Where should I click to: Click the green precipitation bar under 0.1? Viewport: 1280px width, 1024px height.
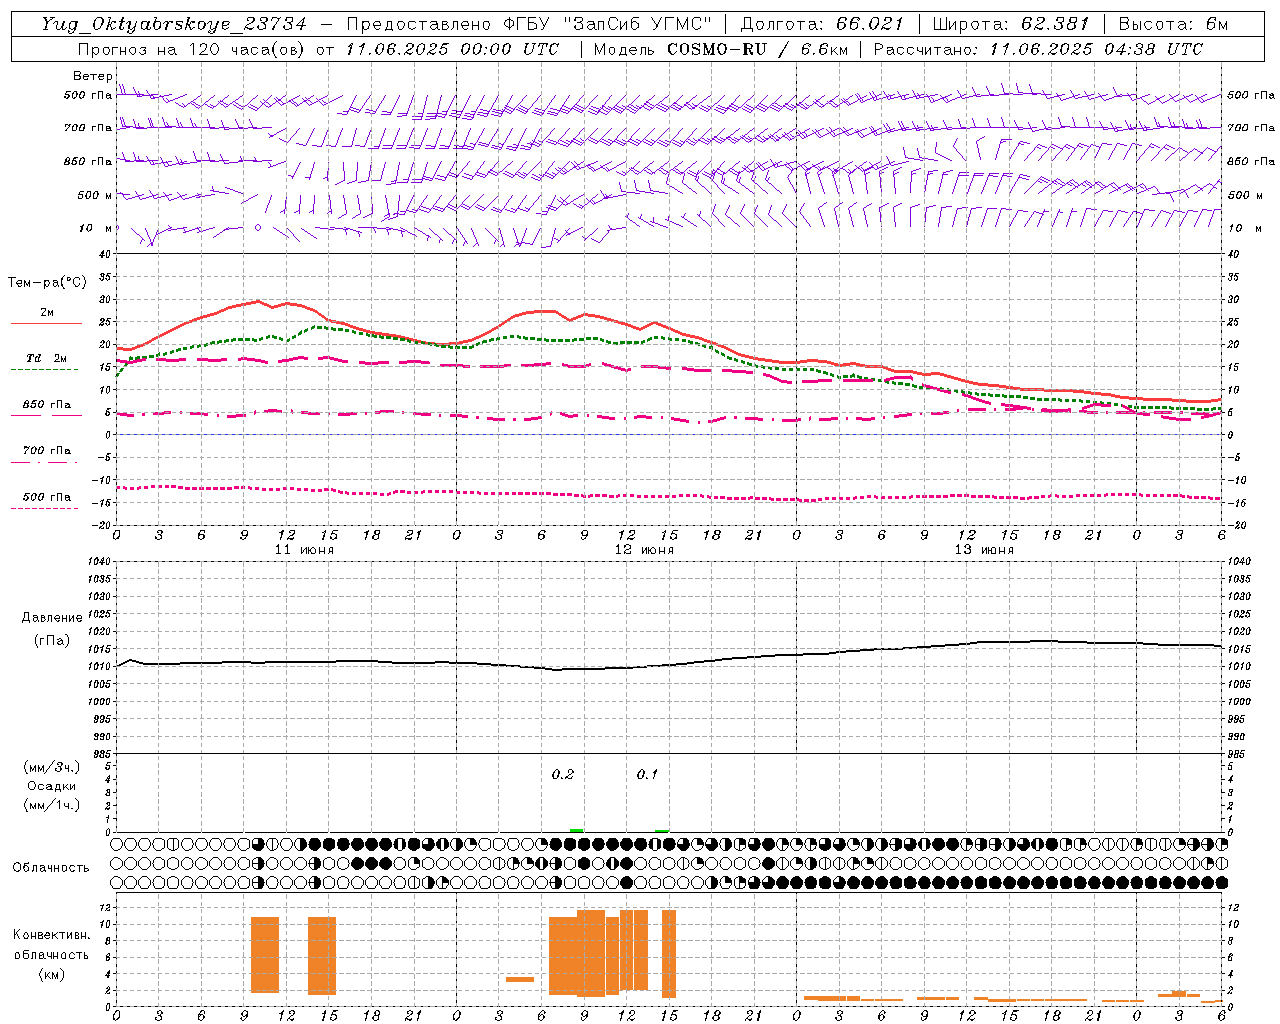pyautogui.click(x=662, y=831)
